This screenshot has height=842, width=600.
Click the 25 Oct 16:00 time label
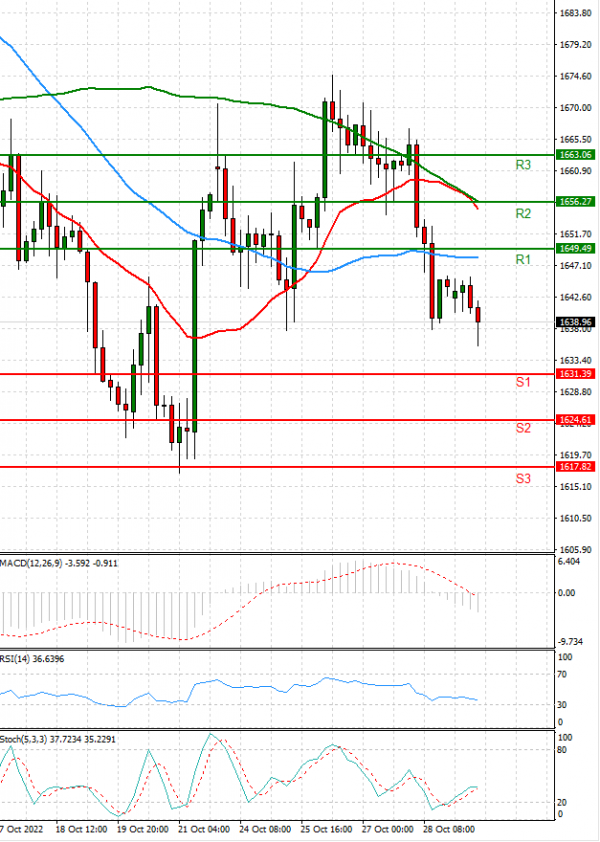click(326, 829)
